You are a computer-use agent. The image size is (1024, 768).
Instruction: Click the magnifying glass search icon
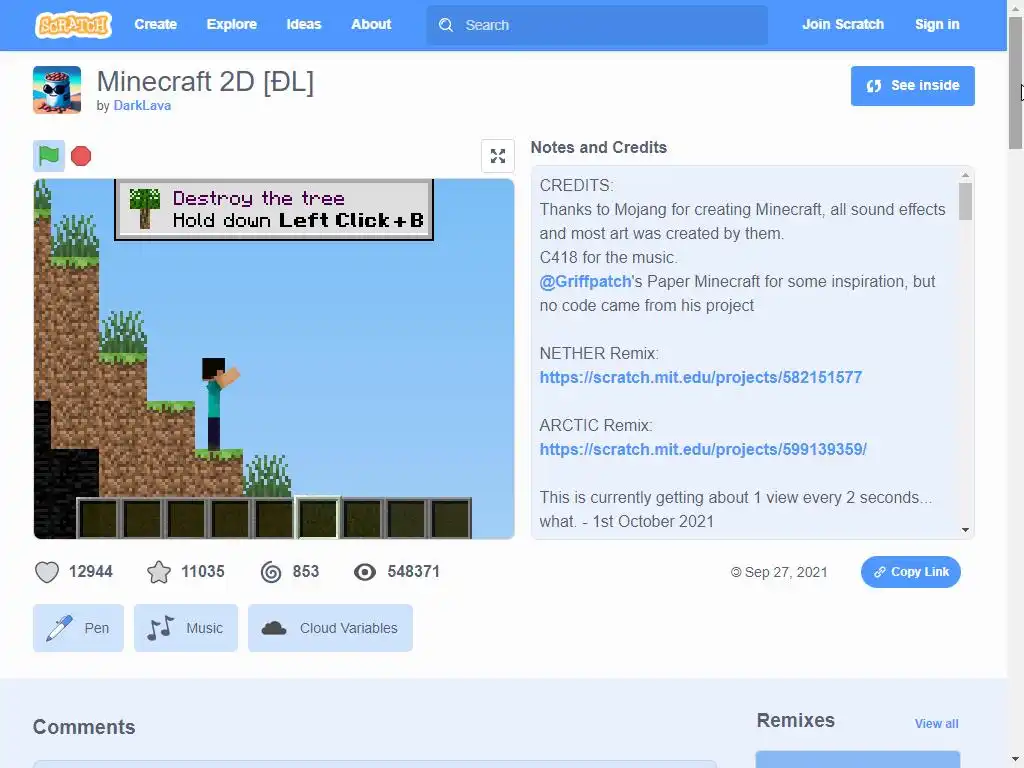[446, 25]
